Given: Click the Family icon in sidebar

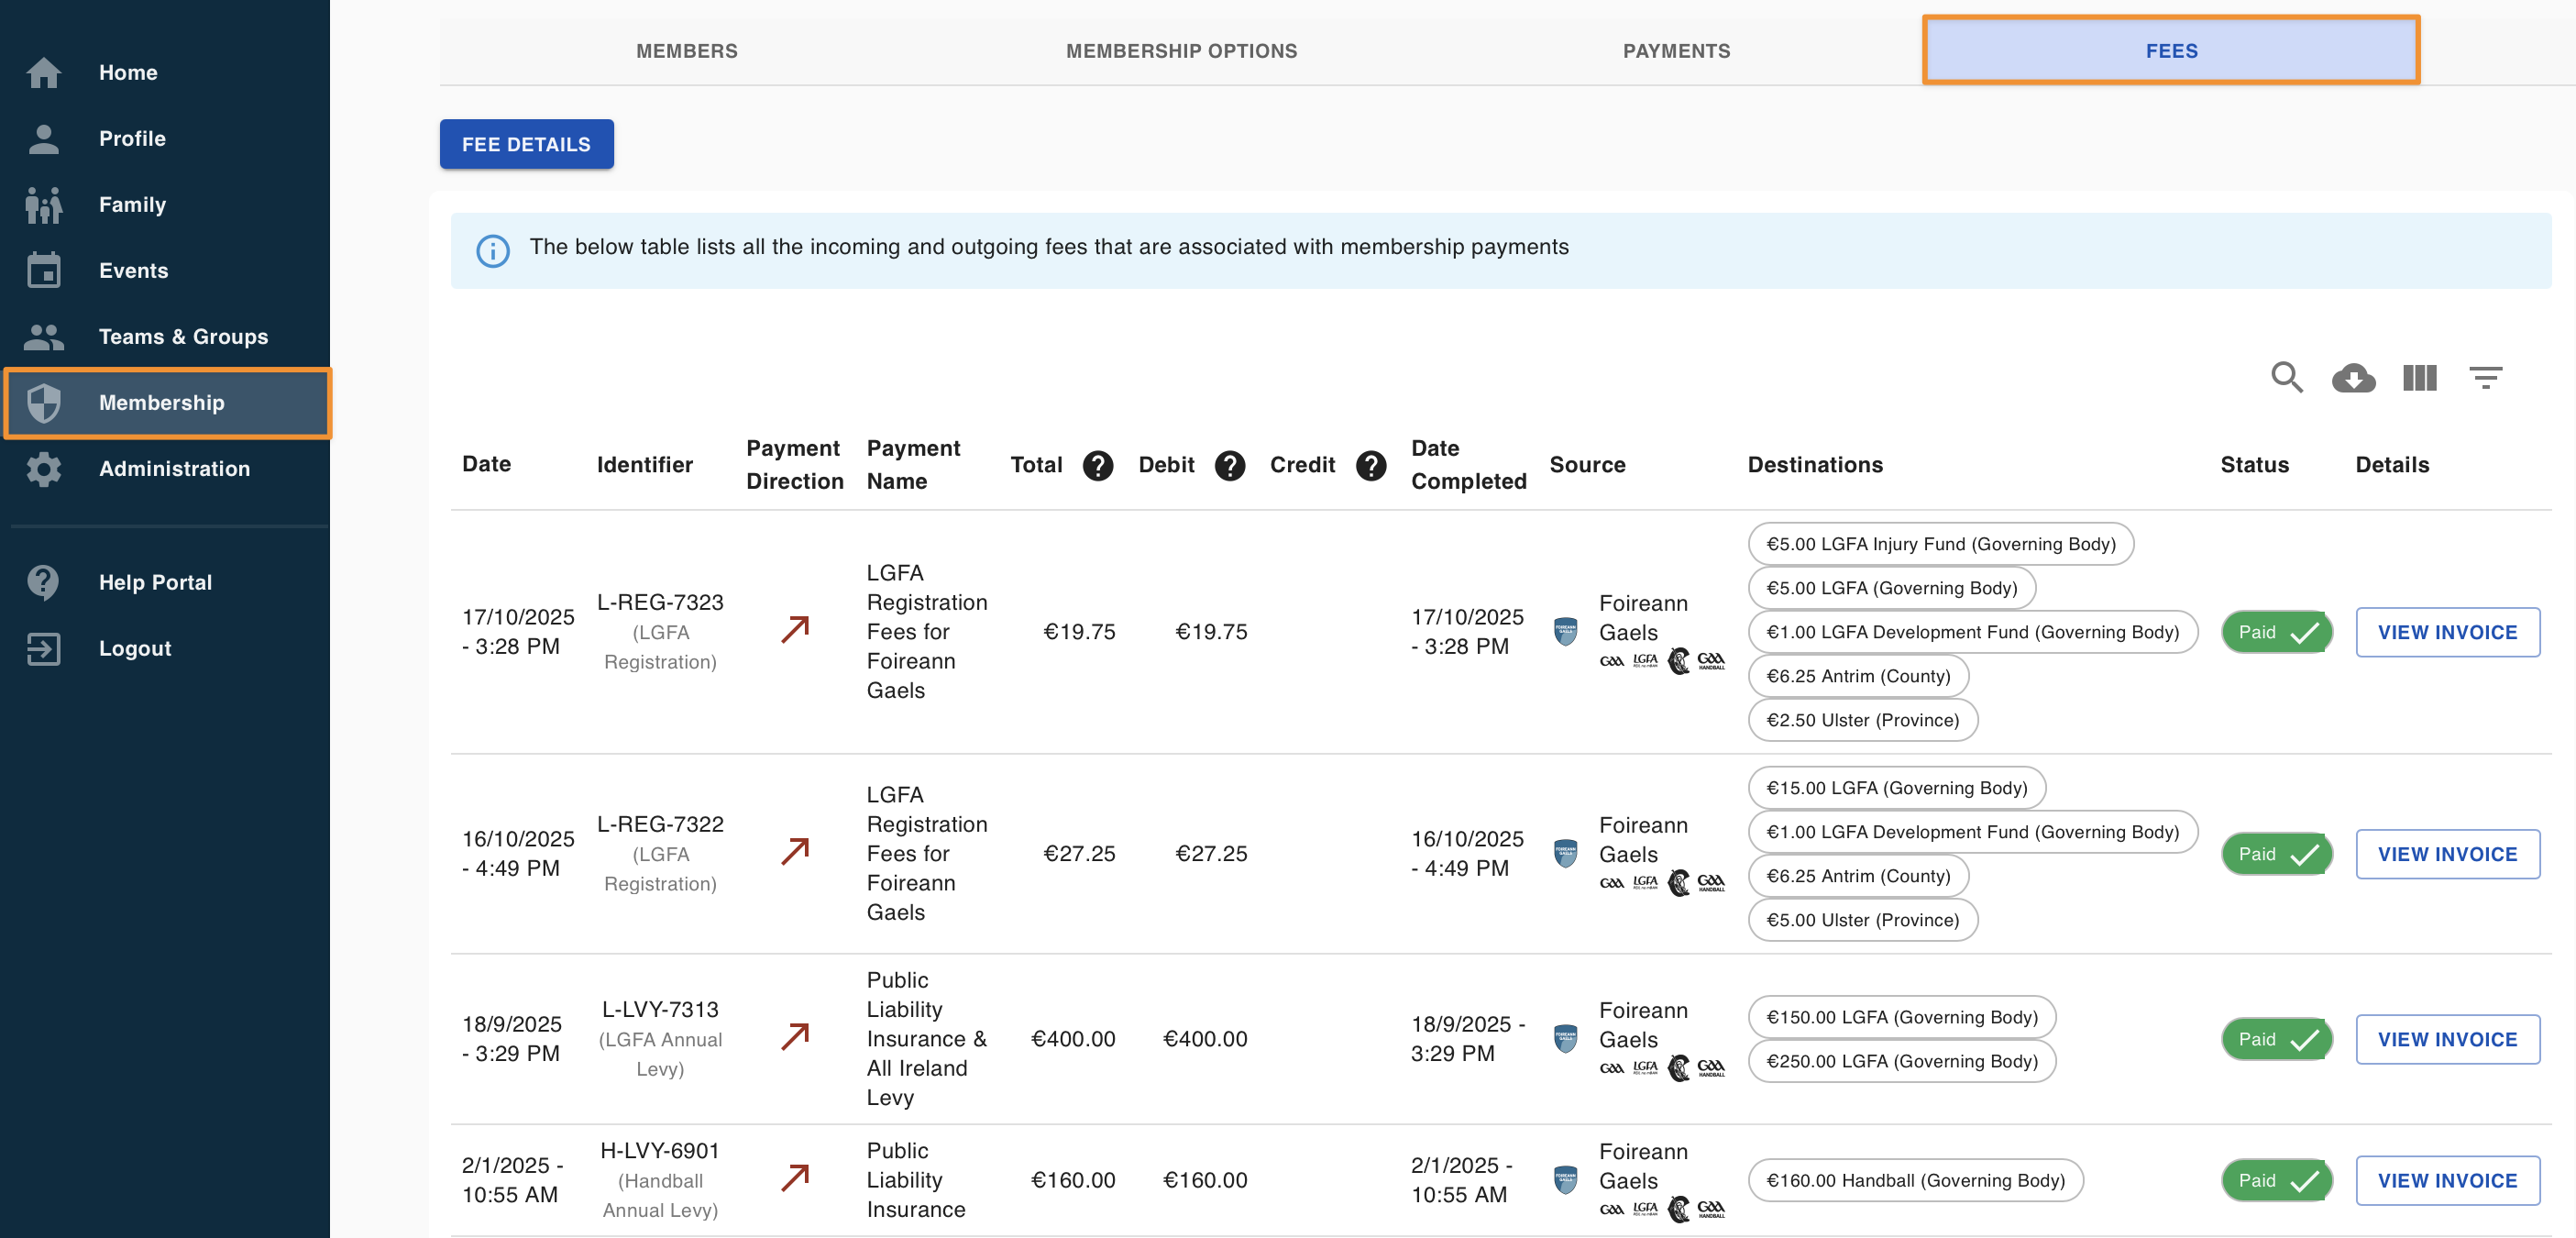Looking at the screenshot, I should click(x=44, y=204).
